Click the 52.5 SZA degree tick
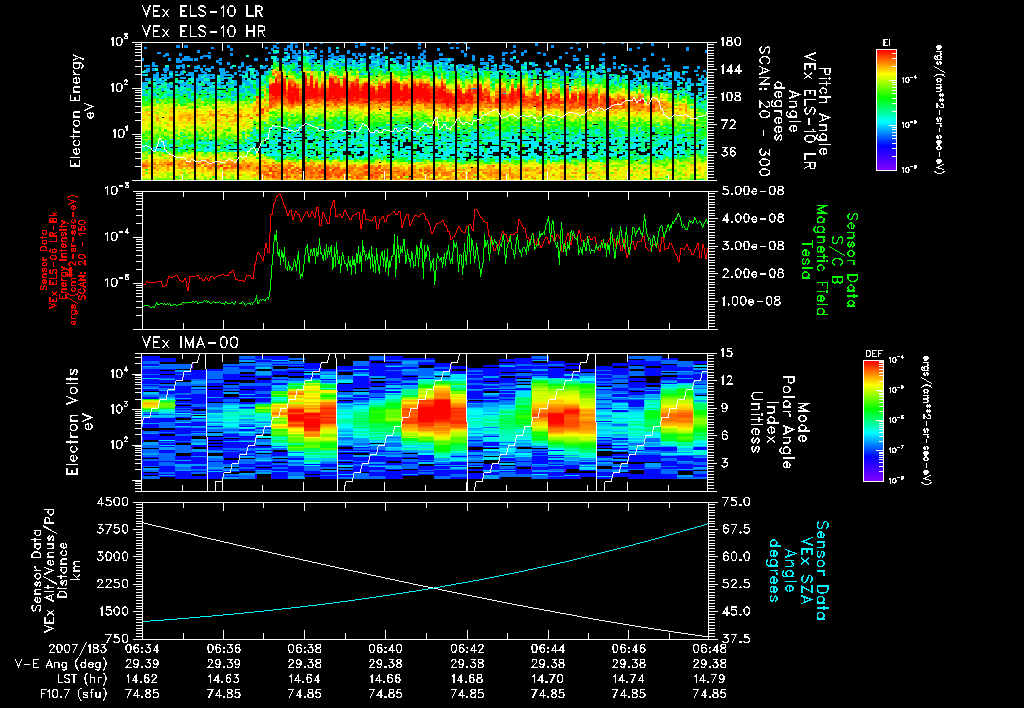 (x=737, y=584)
